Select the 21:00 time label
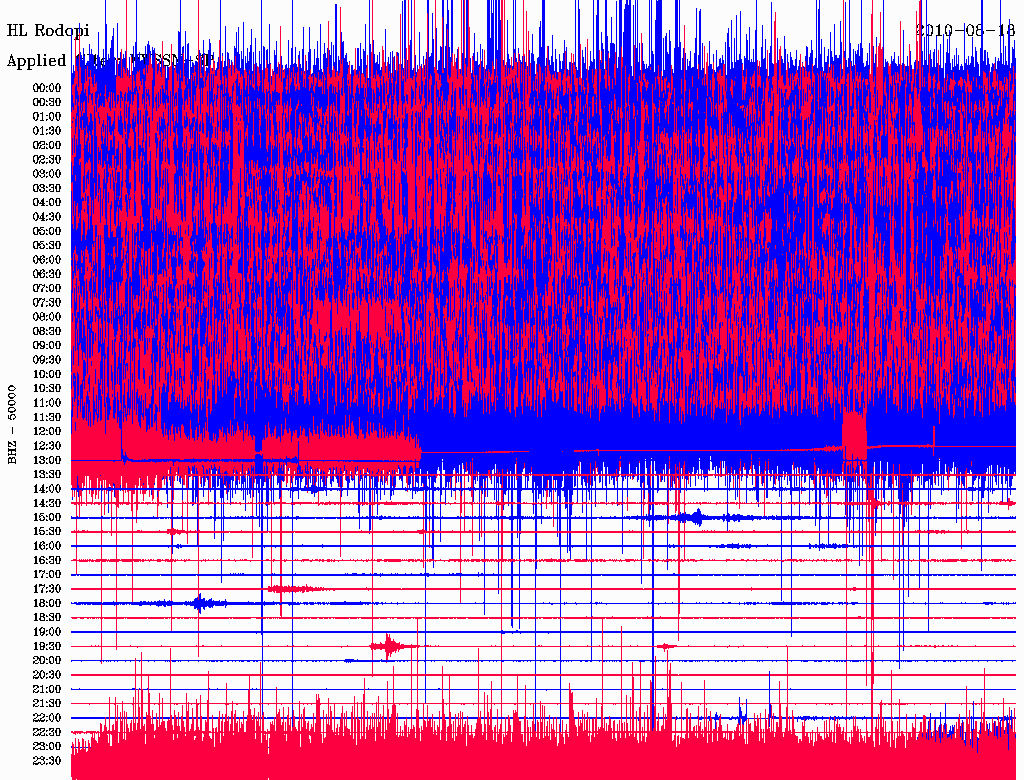Screen dimensions: 1024x780 [x=46, y=690]
